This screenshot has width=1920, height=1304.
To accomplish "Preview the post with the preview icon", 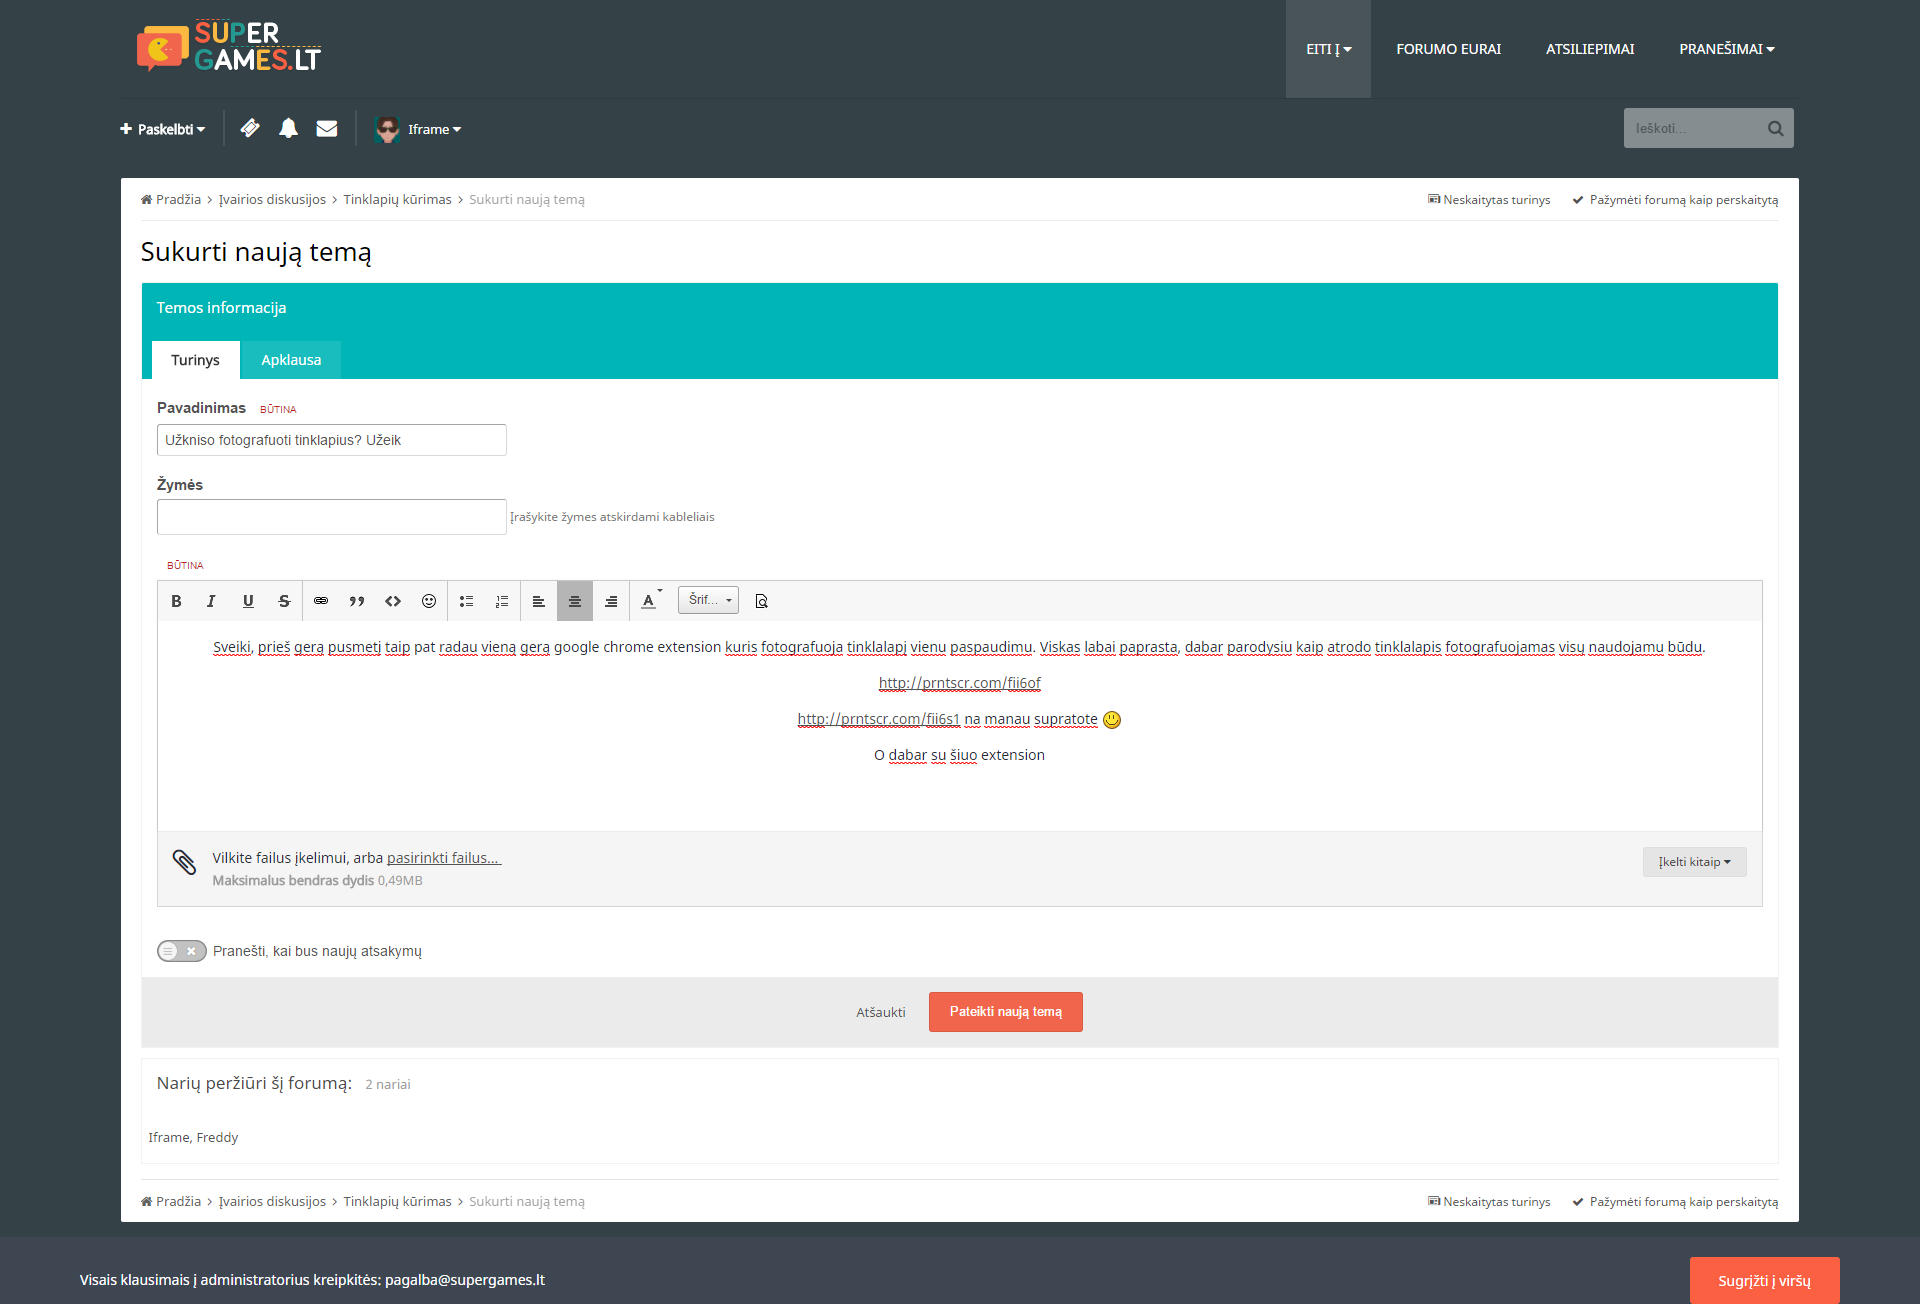I will (x=761, y=601).
